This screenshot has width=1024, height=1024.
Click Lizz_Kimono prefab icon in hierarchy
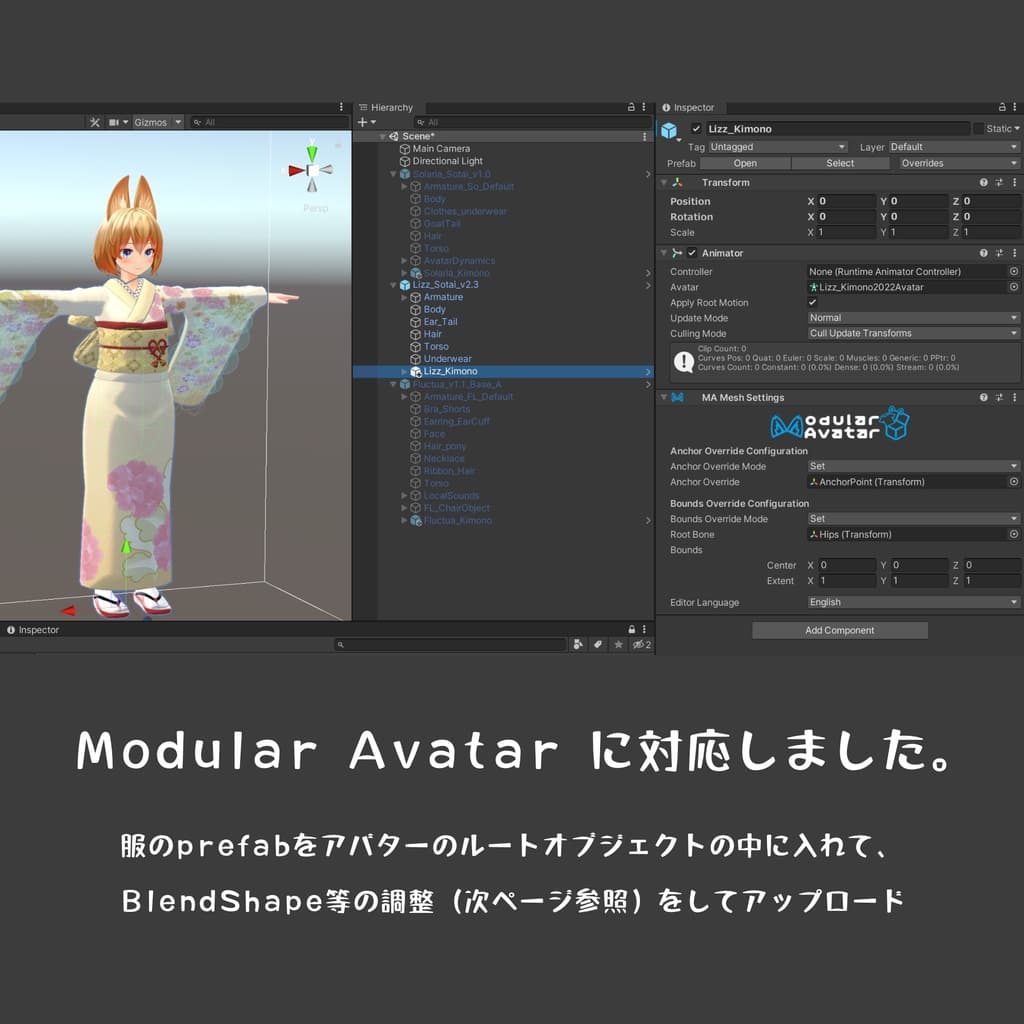tap(415, 372)
